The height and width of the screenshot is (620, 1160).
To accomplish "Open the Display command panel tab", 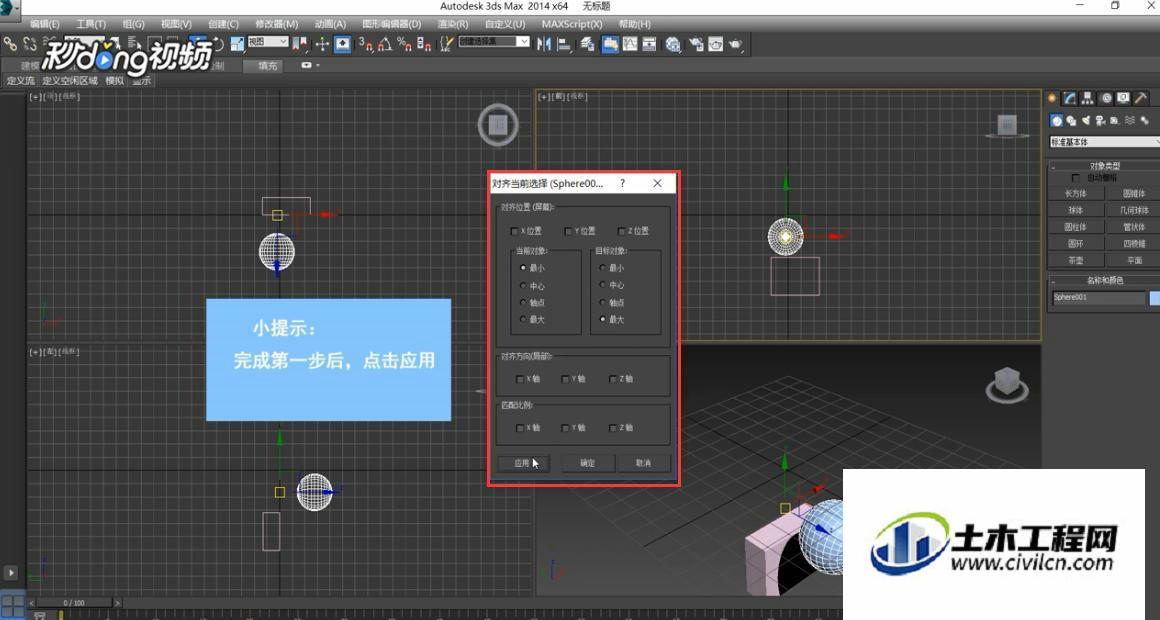I will pyautogui.click(x=1124, y=98).
